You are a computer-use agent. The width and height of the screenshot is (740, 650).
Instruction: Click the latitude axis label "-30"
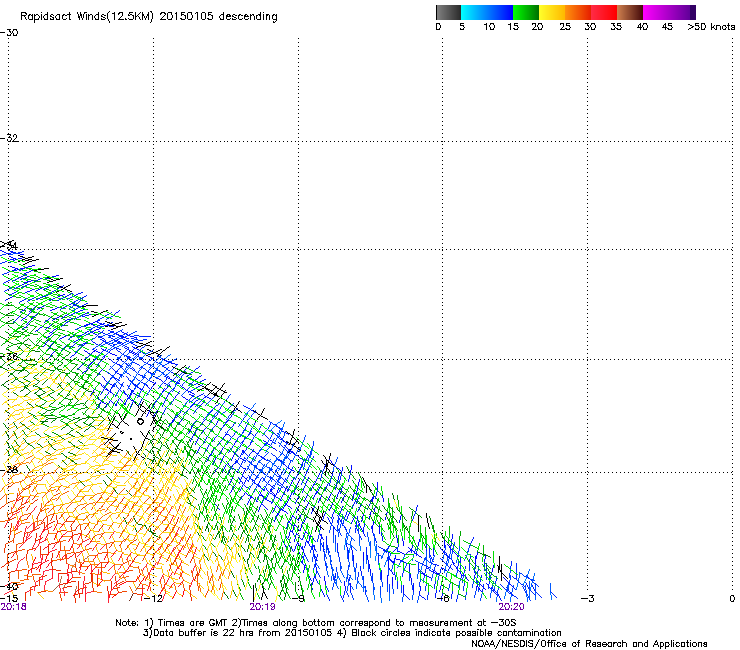[x=9, y=33]
